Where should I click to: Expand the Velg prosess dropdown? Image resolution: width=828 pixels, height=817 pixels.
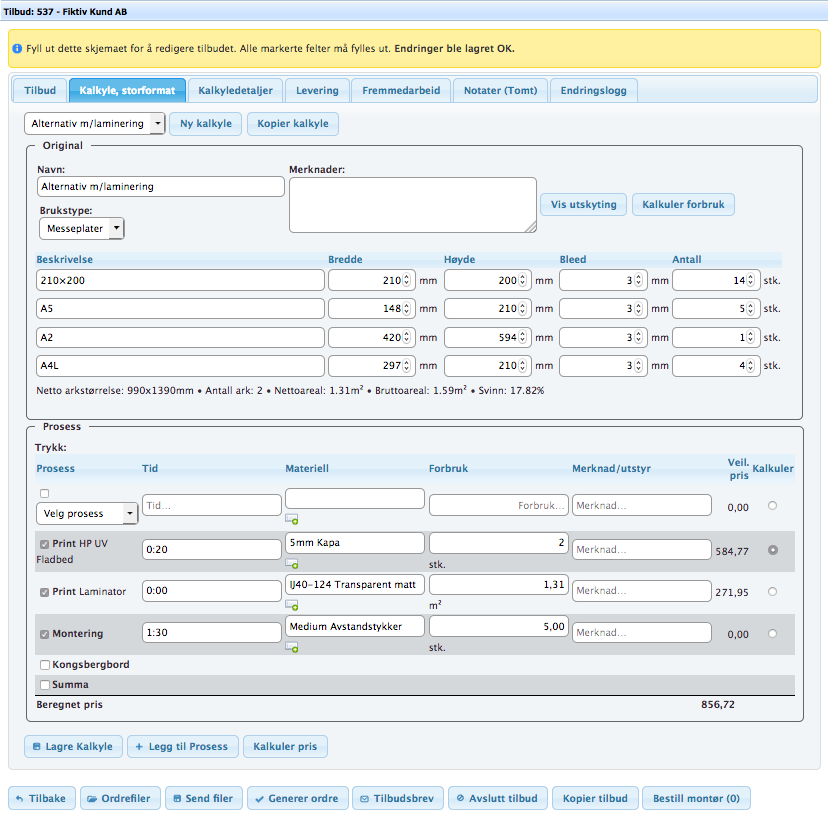(x=87, y=513)
